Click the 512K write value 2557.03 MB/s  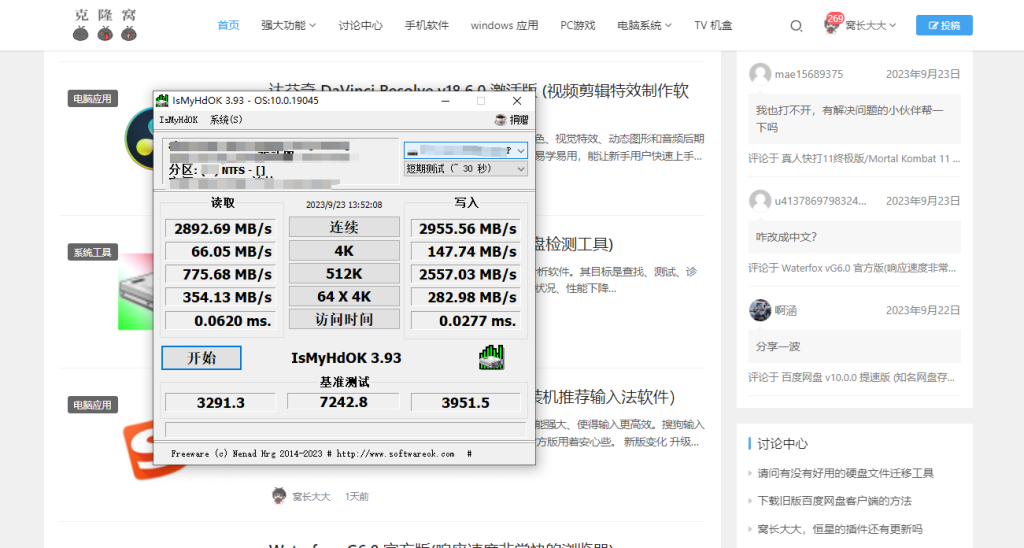coord(466,274)
